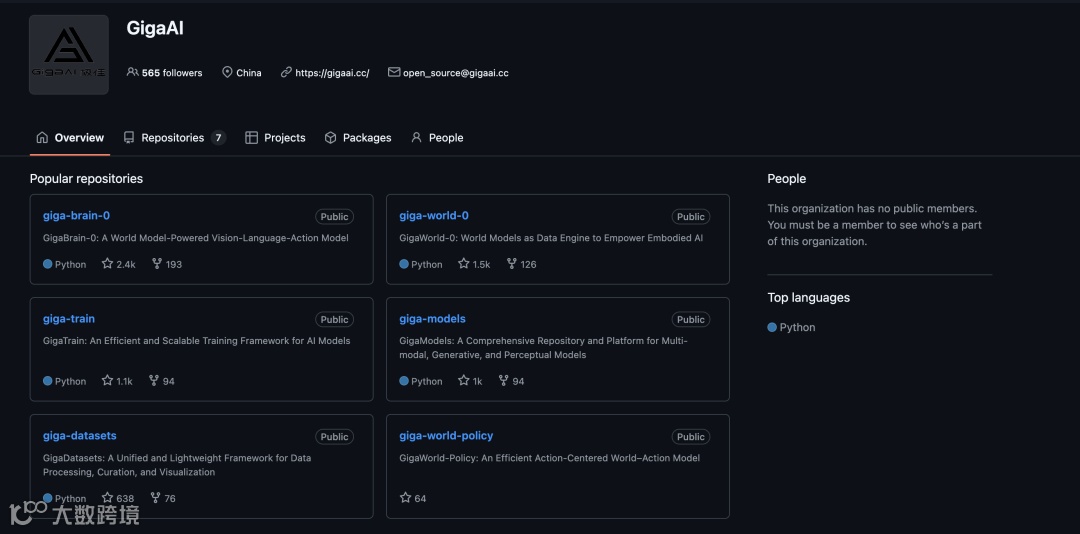Click the 126 forks count on giga-world-0
Screen dimensions: 1080x534
528,264
